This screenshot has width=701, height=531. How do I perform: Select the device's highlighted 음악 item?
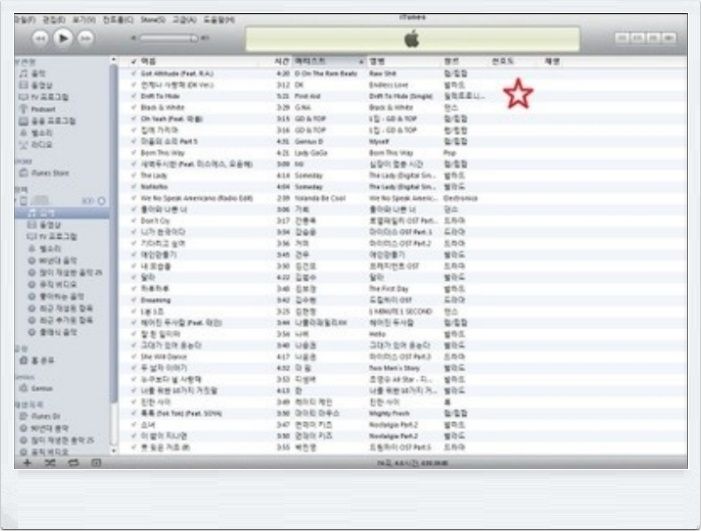pyautogui.click(x=62, y=213)
